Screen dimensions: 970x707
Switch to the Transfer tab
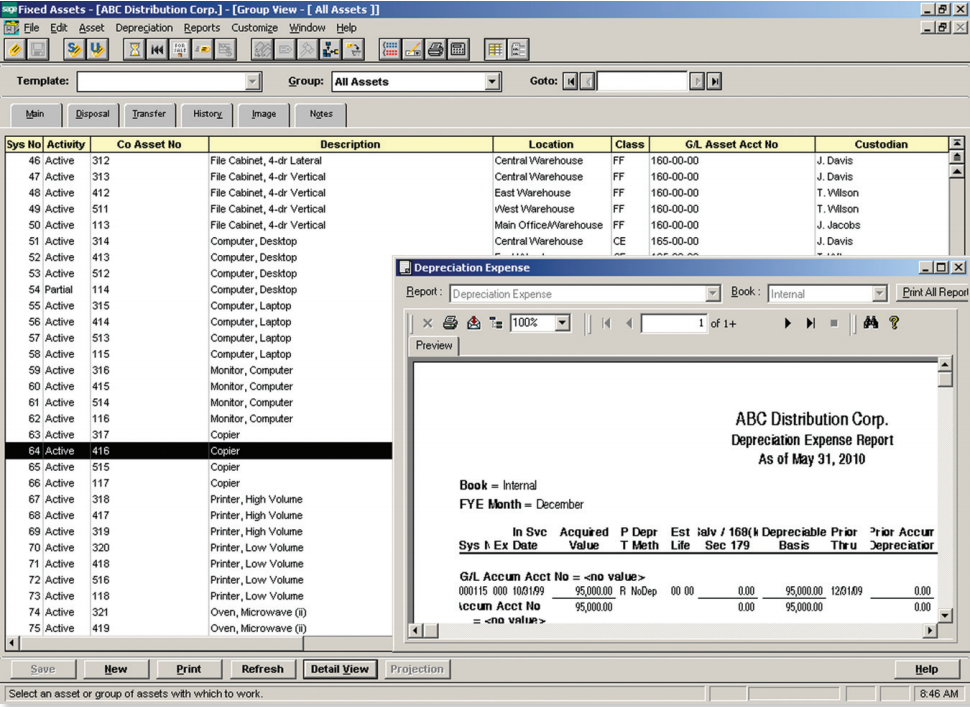tap(149, 114)
